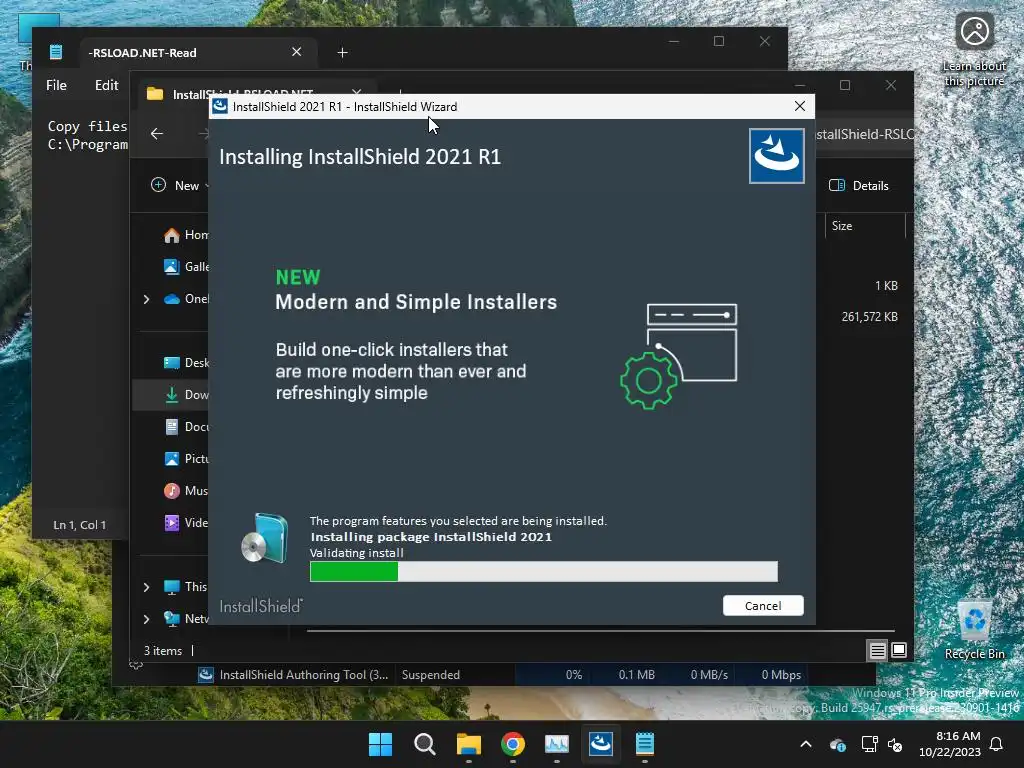Show hidden system tray icons

coord(806,744)
